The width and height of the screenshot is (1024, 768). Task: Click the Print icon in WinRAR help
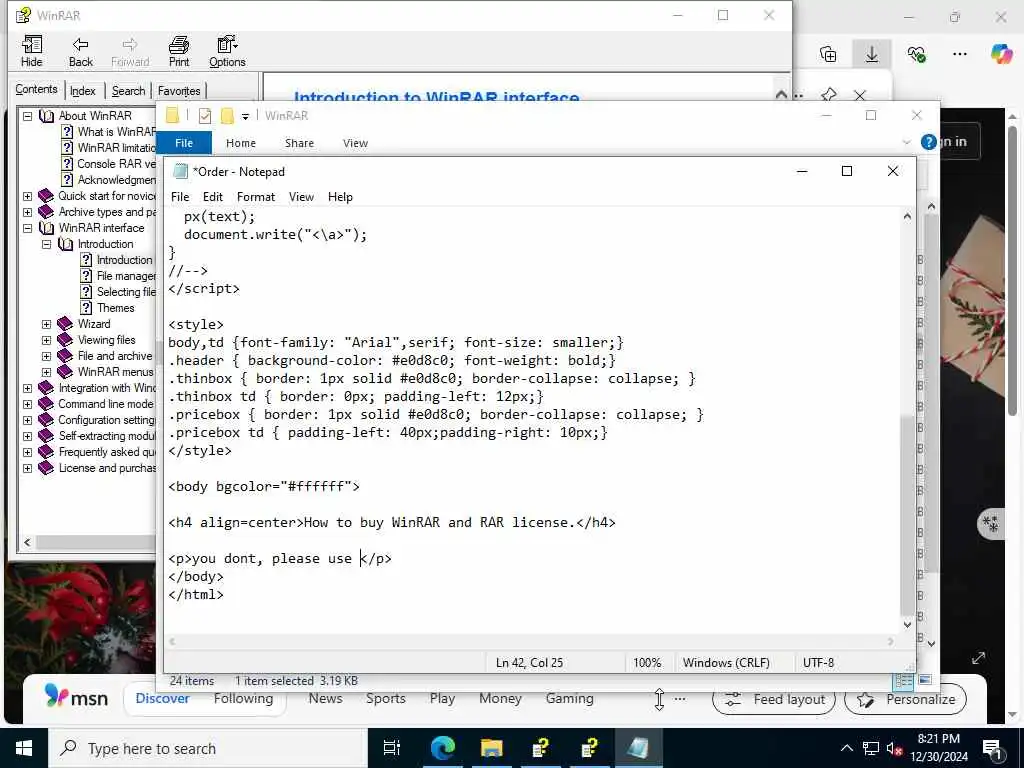click(178, 52)
